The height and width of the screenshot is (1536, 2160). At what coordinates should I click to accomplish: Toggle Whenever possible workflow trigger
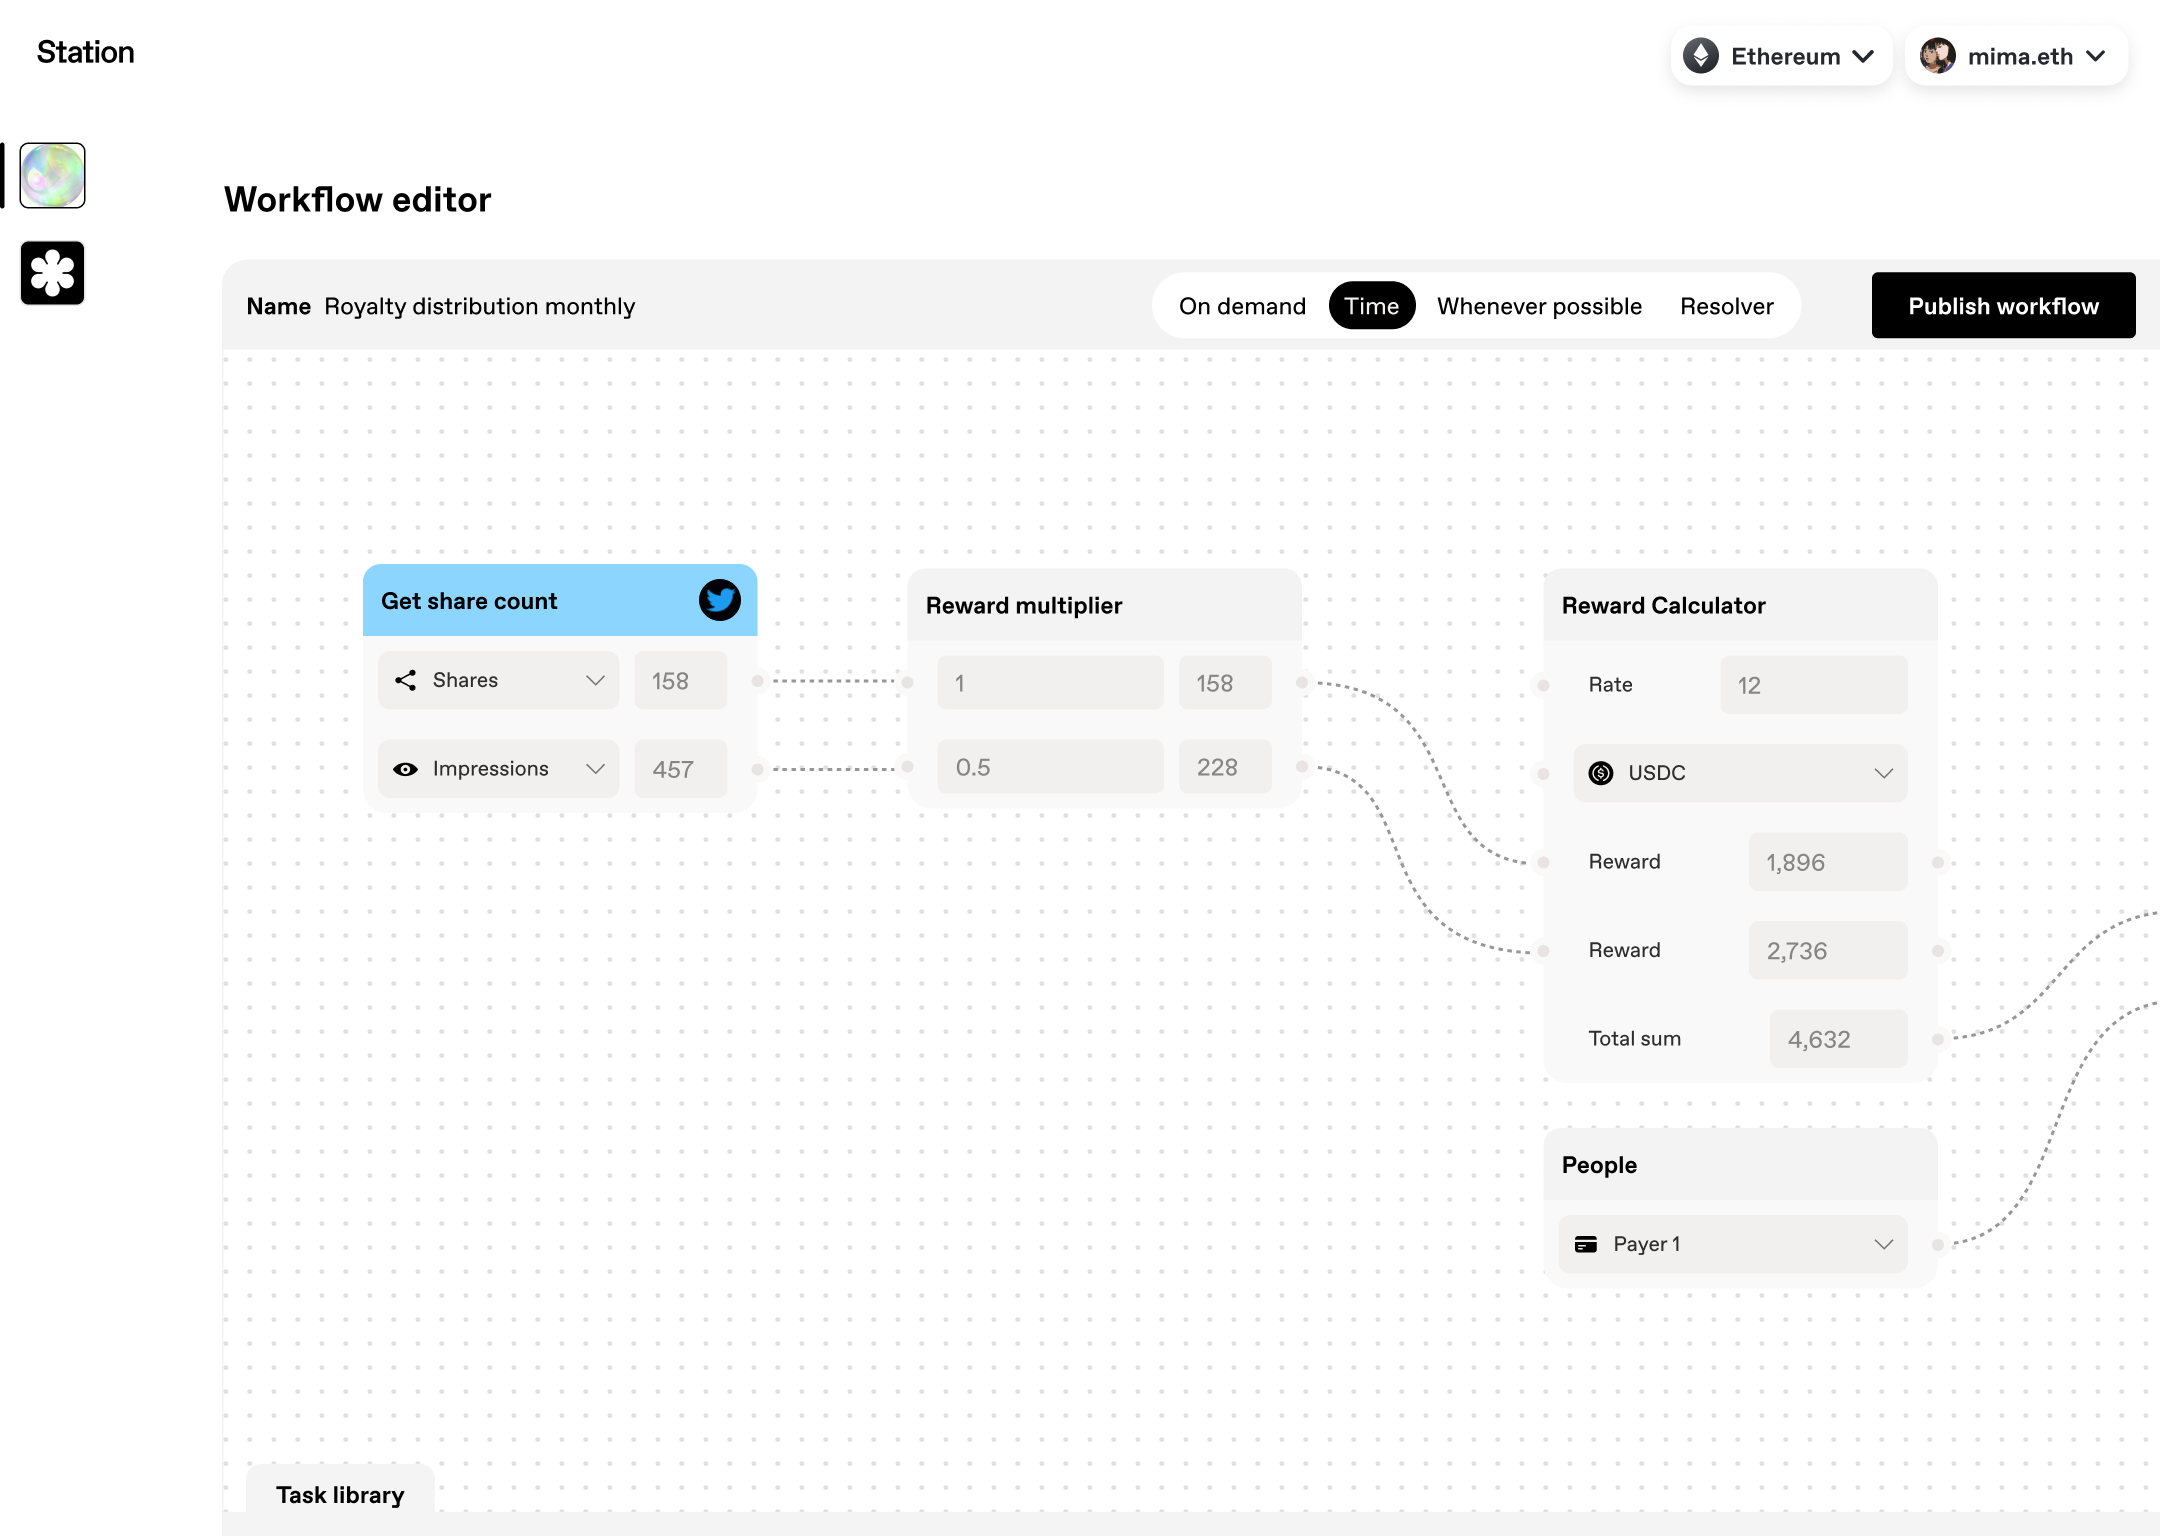coord(1539,304)
